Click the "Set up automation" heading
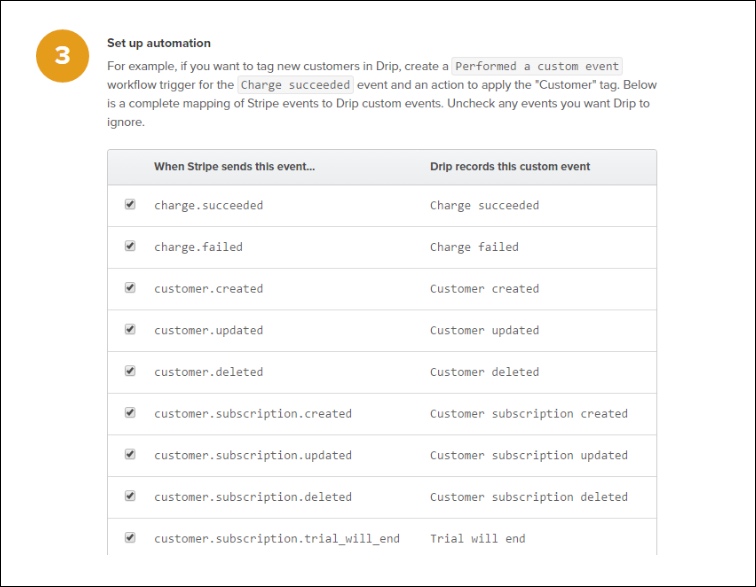 pos(159,43)
